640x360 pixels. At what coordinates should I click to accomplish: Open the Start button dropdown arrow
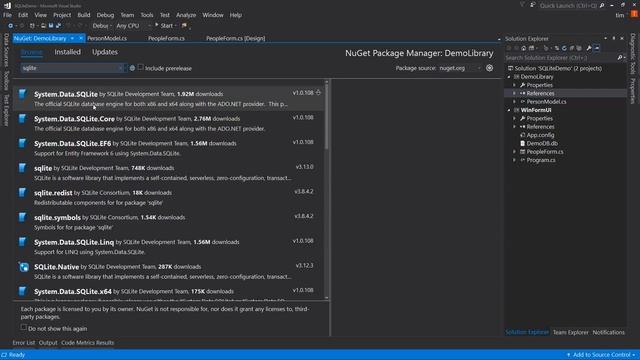tap(176, 26)
